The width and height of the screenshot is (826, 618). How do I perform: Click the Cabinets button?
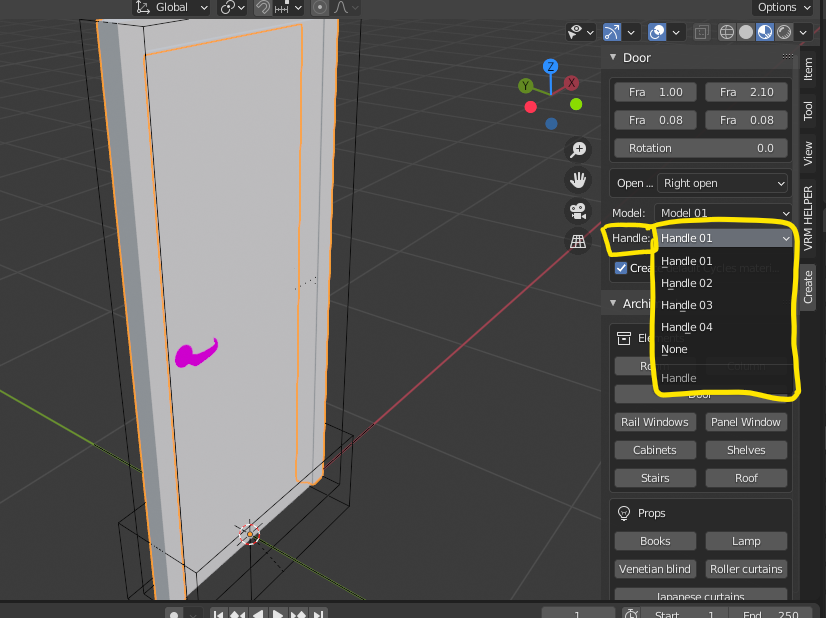[x=655, y=450]
